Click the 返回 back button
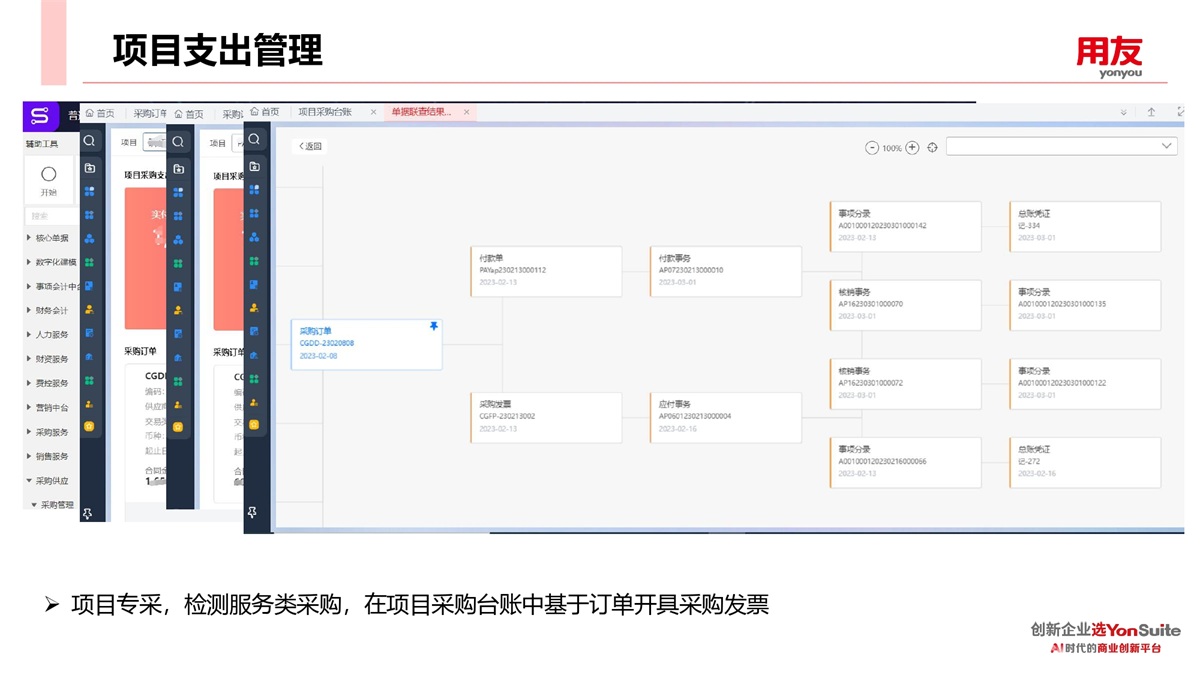This screenshot has width=1200, height=675. coord(310,146)
